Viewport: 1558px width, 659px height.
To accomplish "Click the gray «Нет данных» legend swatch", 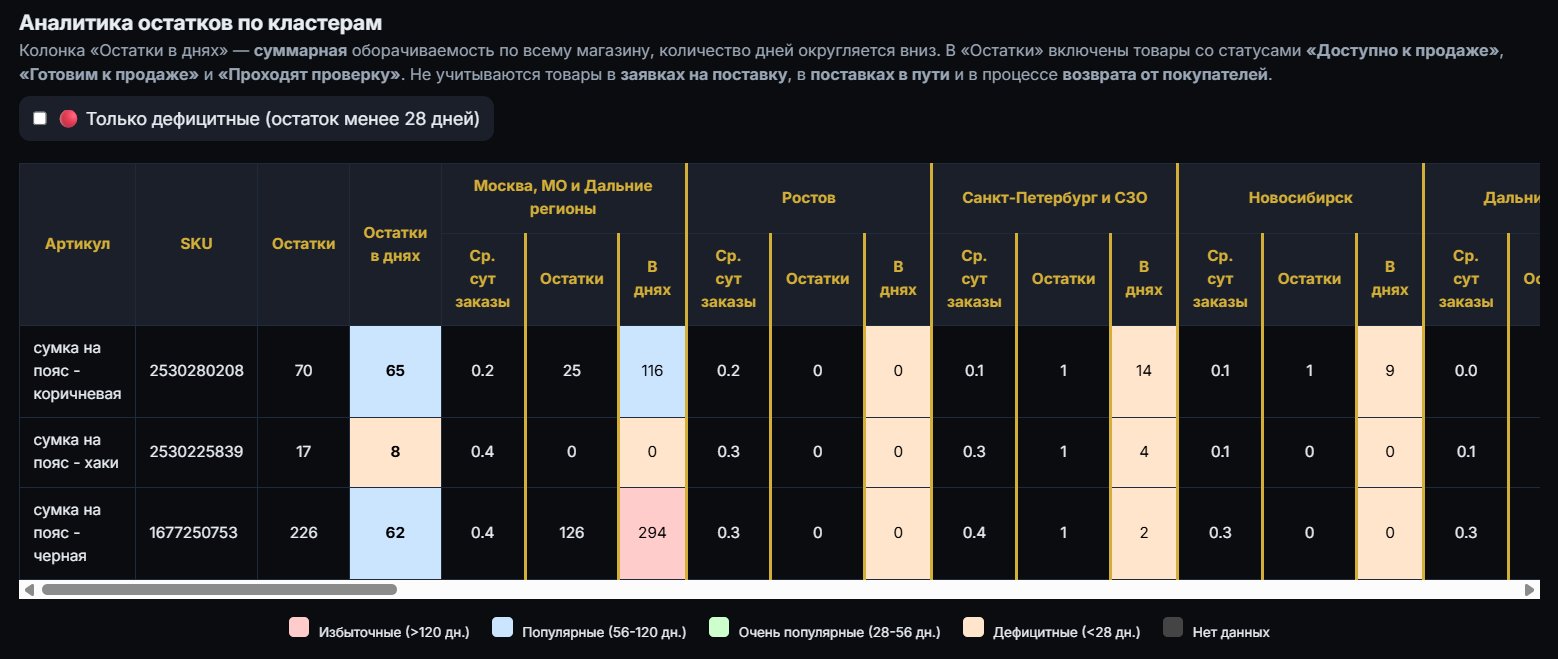I will (1174, 629).
